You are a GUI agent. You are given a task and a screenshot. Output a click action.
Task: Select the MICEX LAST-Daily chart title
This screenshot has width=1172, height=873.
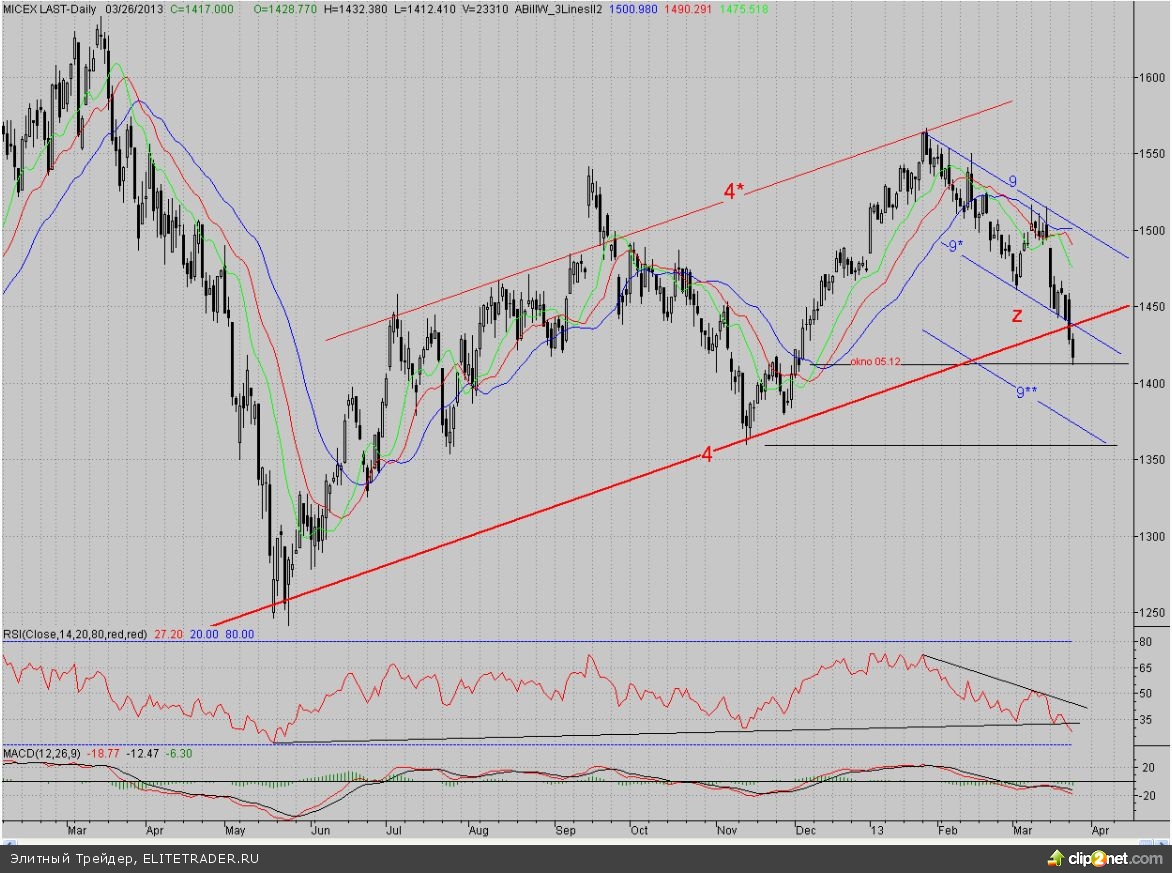(48, 8)
